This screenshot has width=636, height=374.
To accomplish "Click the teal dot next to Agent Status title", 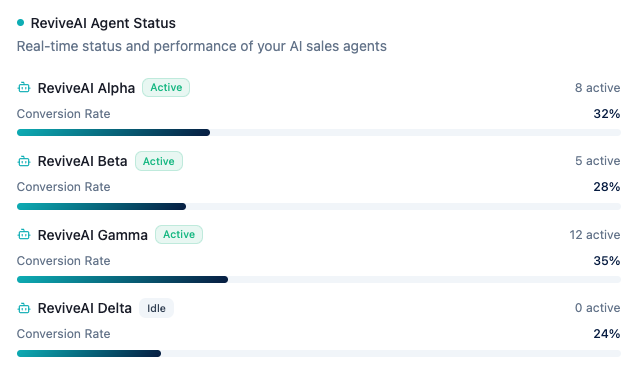I will click(20, 23).
